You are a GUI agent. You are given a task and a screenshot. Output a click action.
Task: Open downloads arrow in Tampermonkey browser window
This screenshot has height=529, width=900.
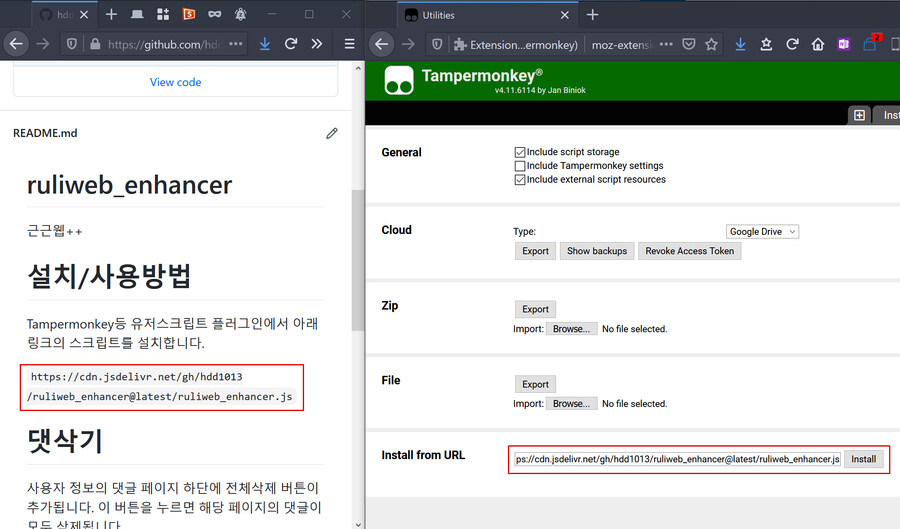pos(740,44)
